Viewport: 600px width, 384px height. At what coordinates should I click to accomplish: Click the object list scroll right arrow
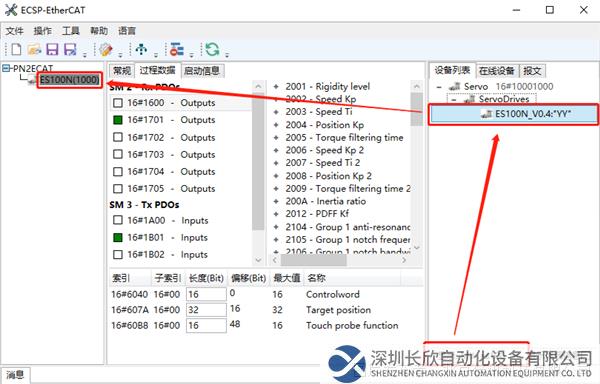(404, 260)
